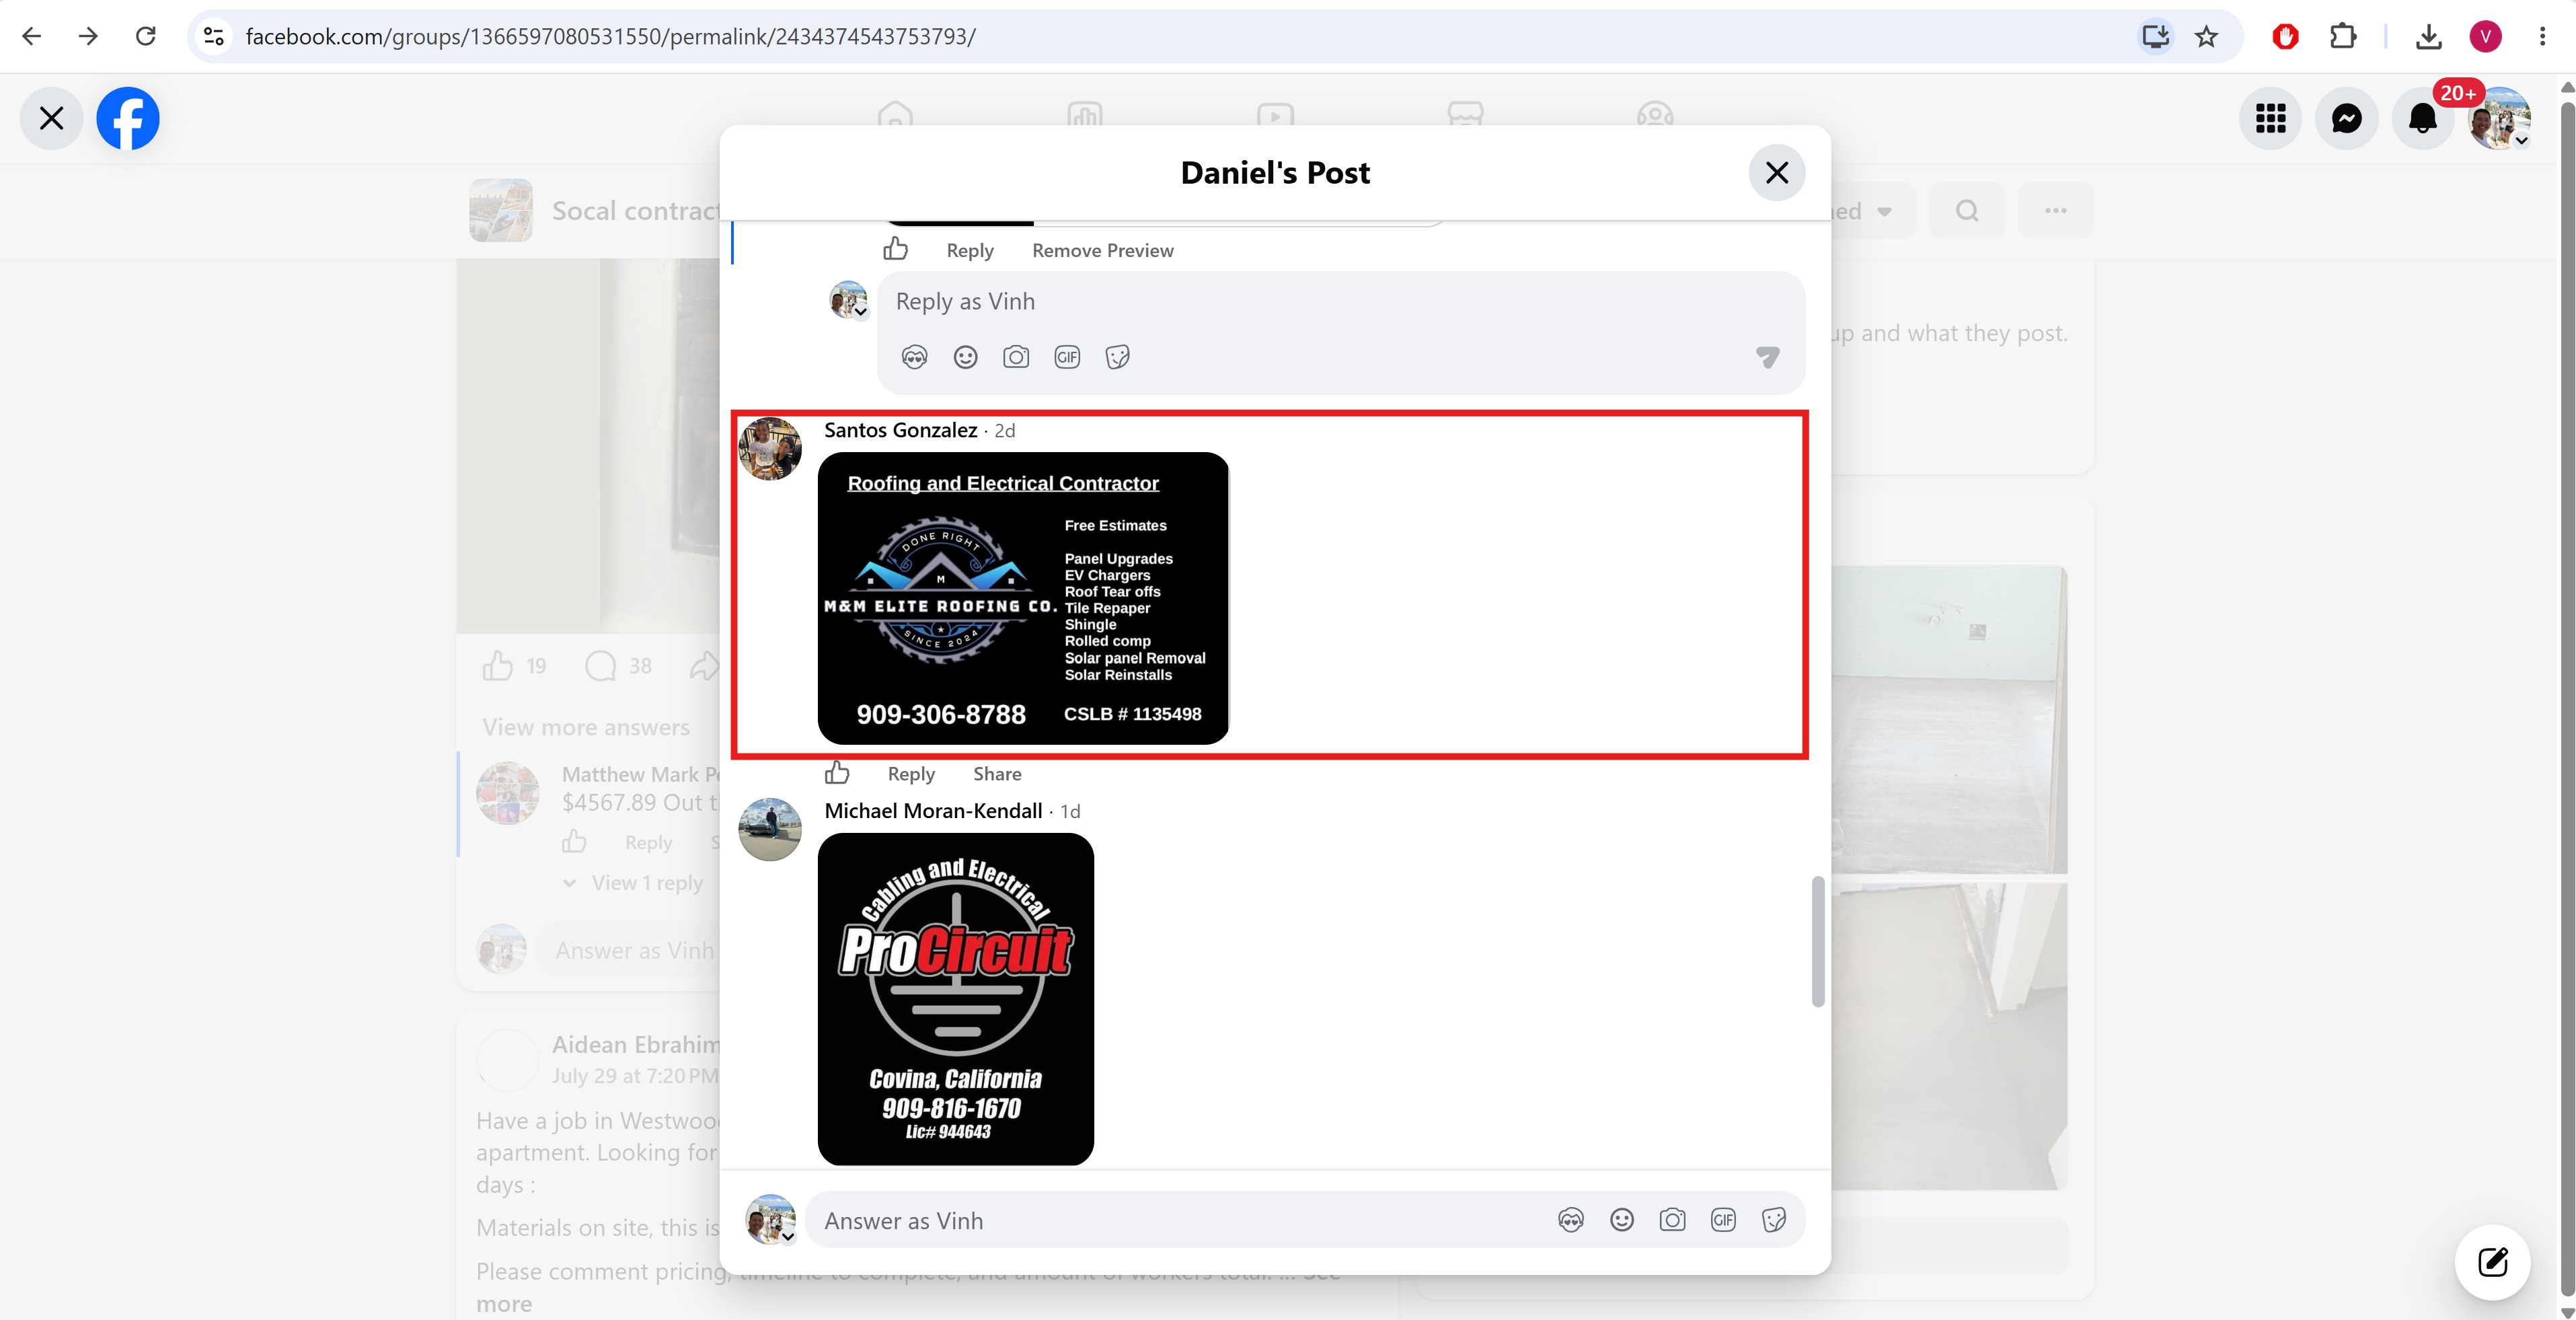Open the Chrome profile V avatar
2576x1320 pixels.
click(x=2485, y=36)
